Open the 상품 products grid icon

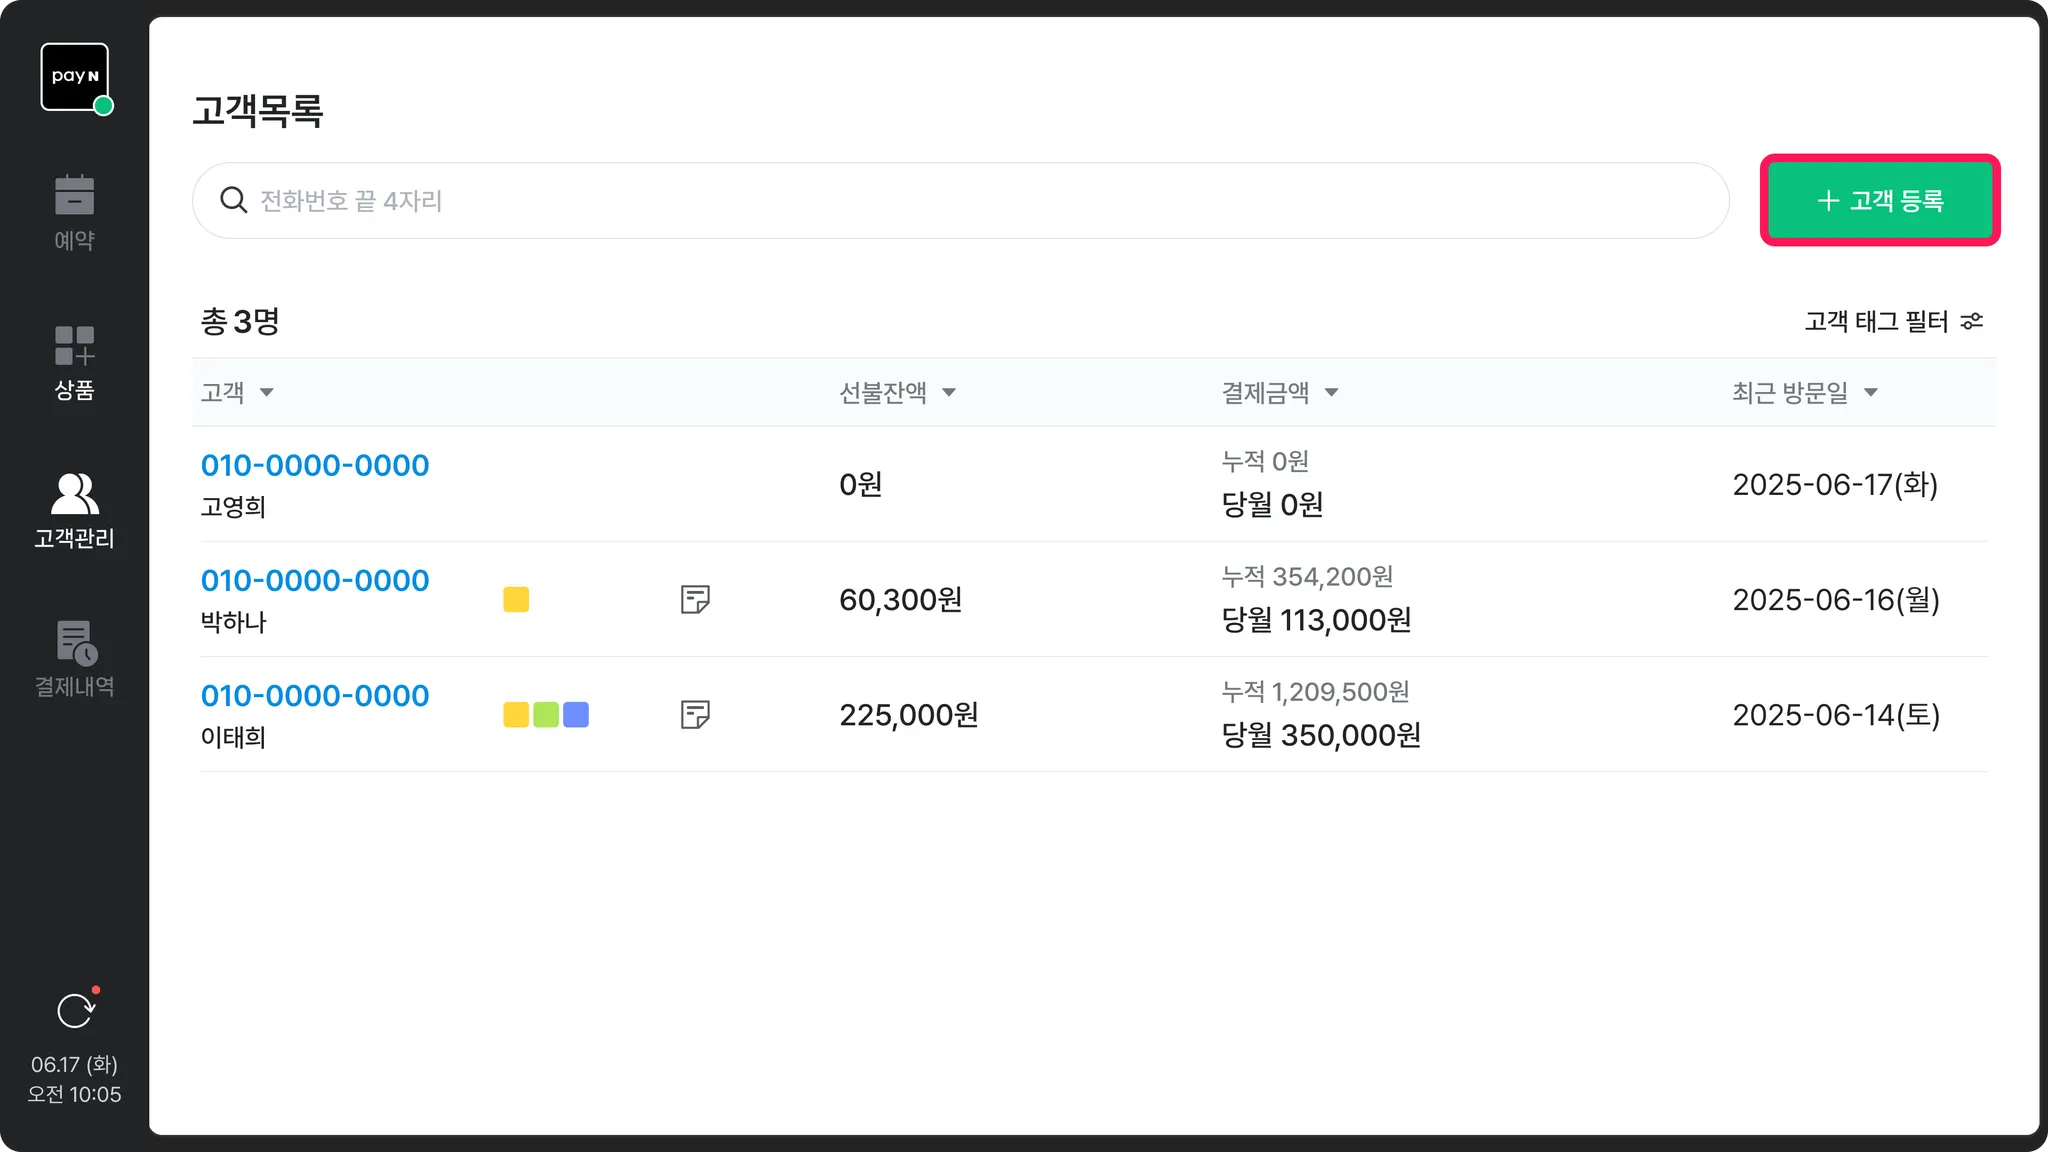pos(74,346)
